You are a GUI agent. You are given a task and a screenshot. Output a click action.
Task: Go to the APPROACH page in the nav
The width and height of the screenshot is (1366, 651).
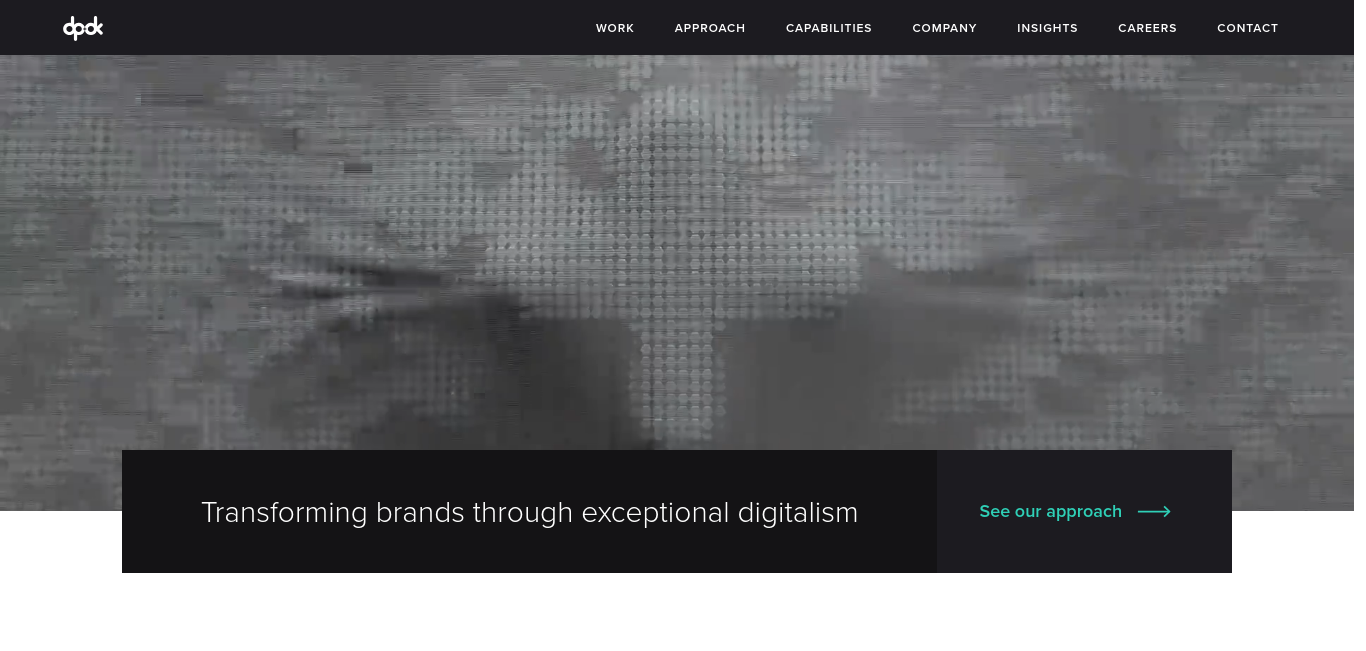pos(710,28)
